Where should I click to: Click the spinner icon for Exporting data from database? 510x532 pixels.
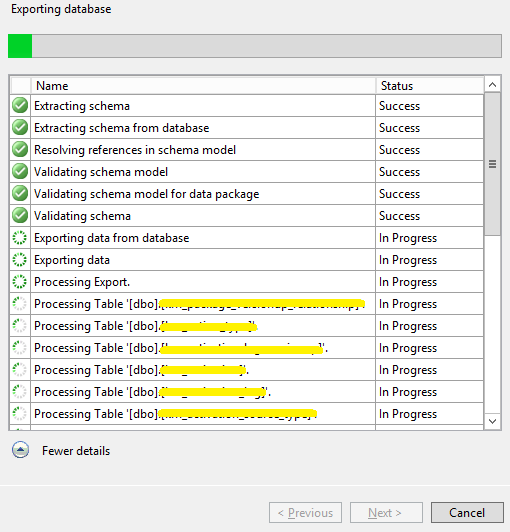click(20, 238)
